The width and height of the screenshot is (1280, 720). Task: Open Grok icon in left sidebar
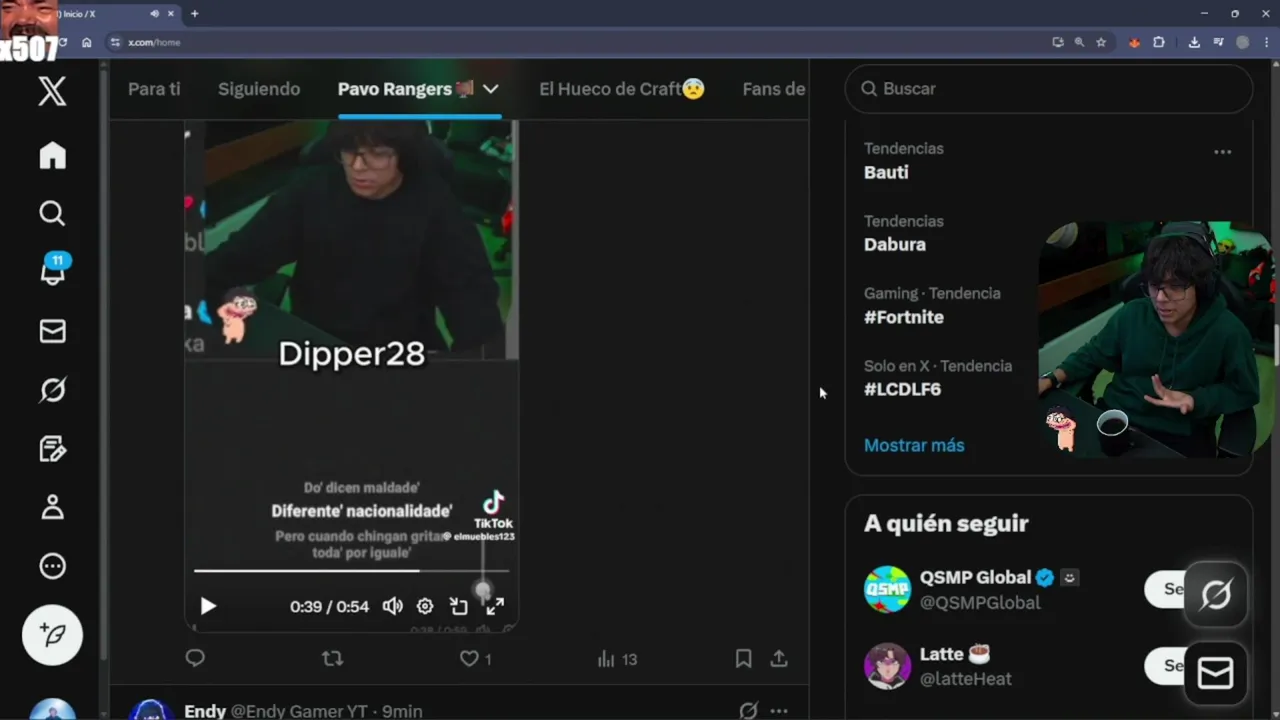pyautogui.click(x=52, y=390)
